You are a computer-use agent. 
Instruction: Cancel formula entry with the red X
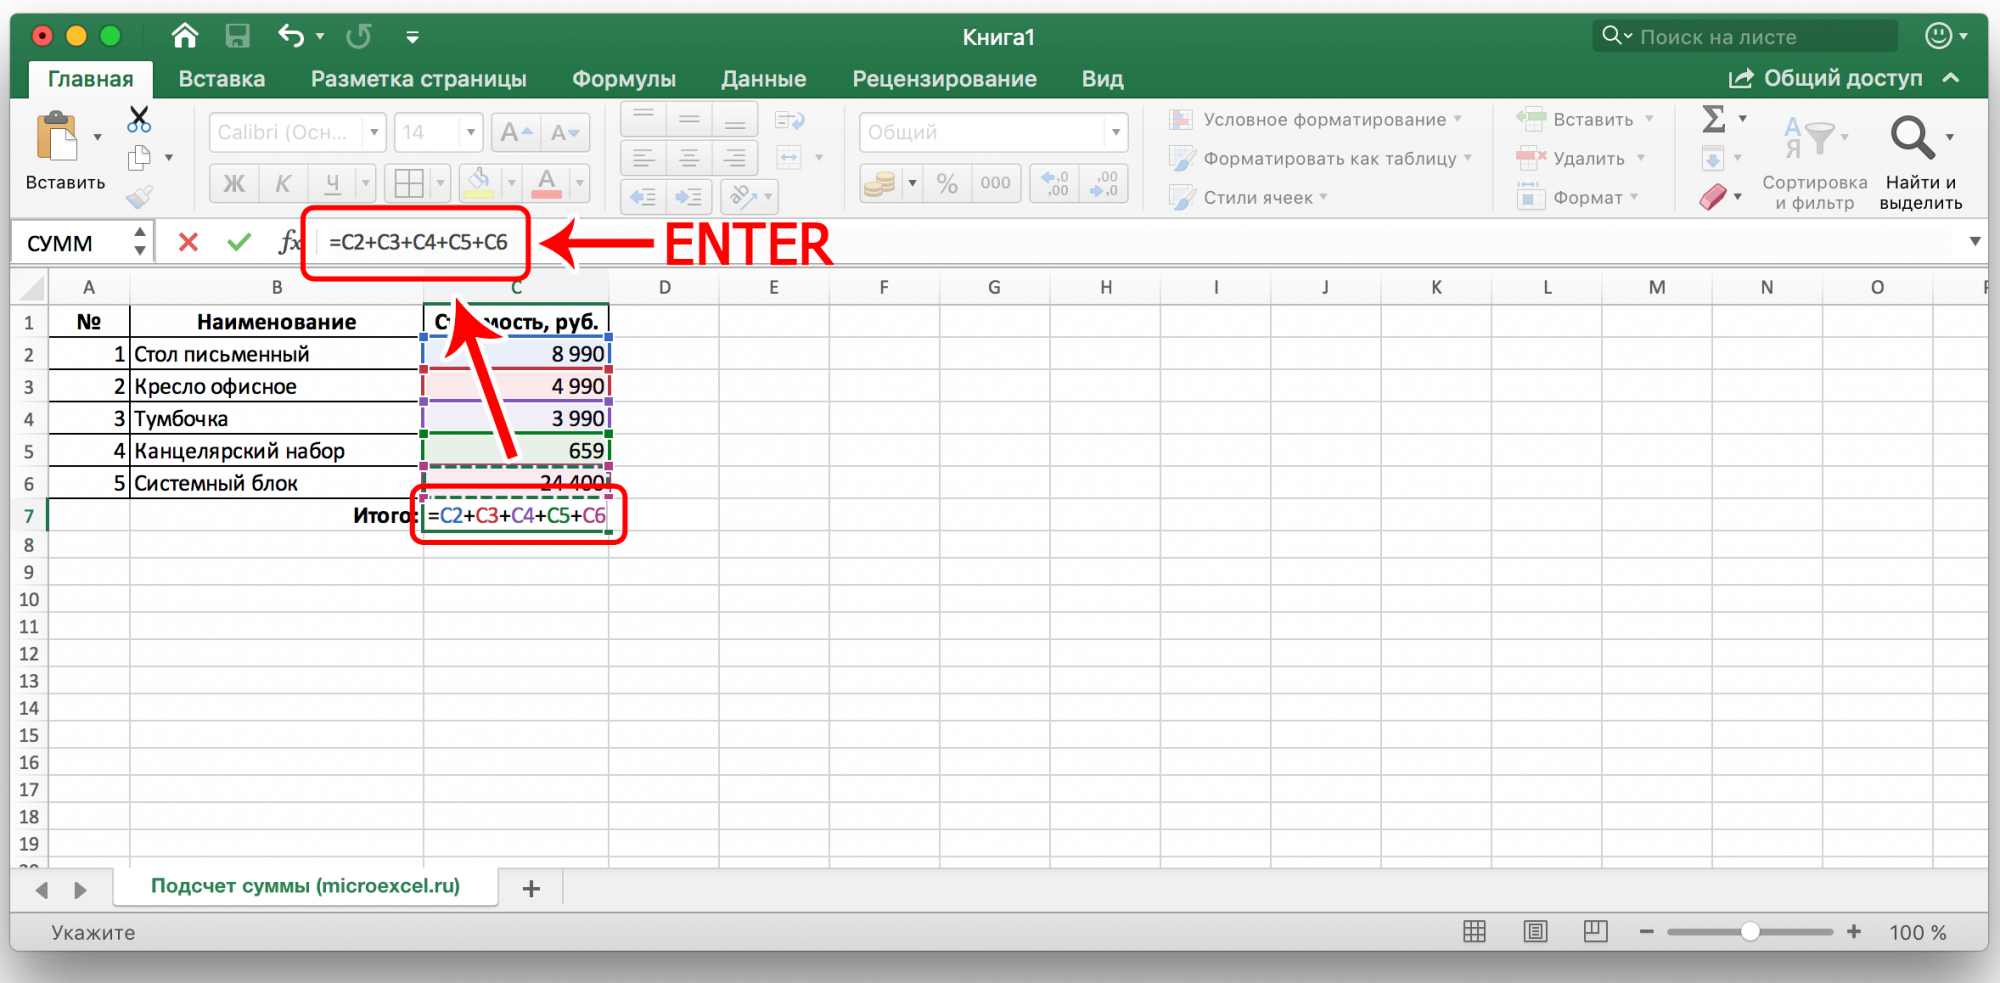(x=188, y=242)
